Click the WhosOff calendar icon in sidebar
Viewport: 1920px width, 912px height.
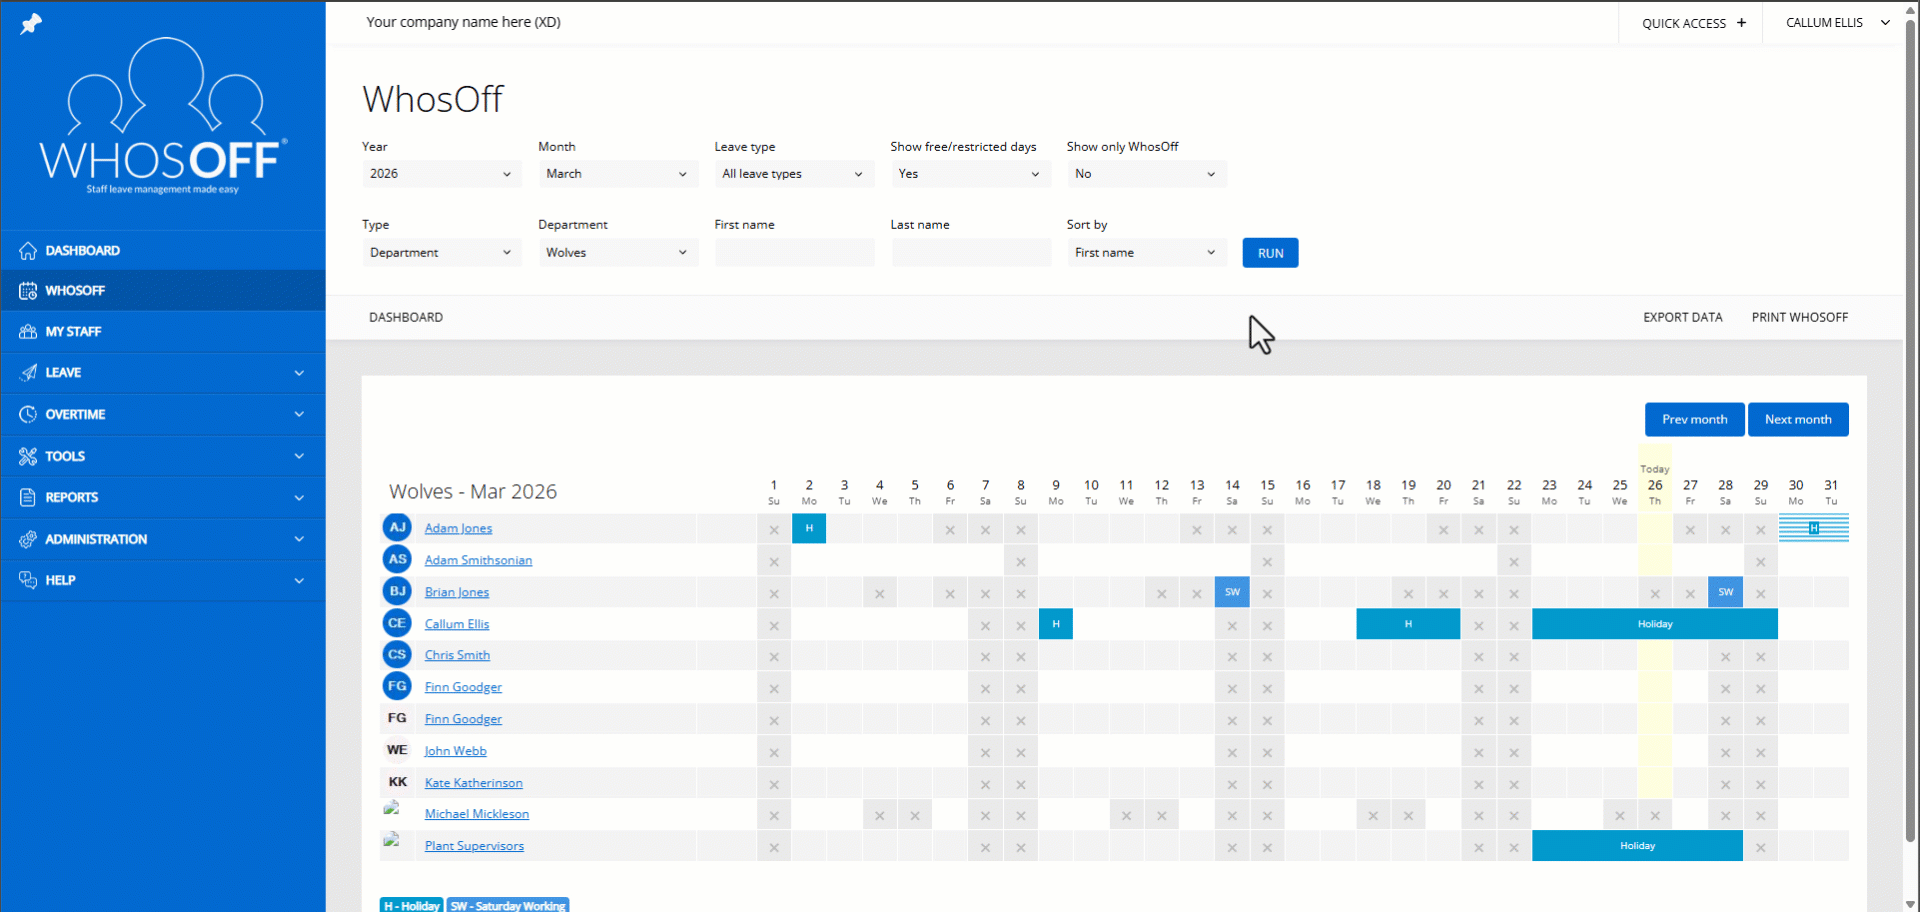click(28, 291)
